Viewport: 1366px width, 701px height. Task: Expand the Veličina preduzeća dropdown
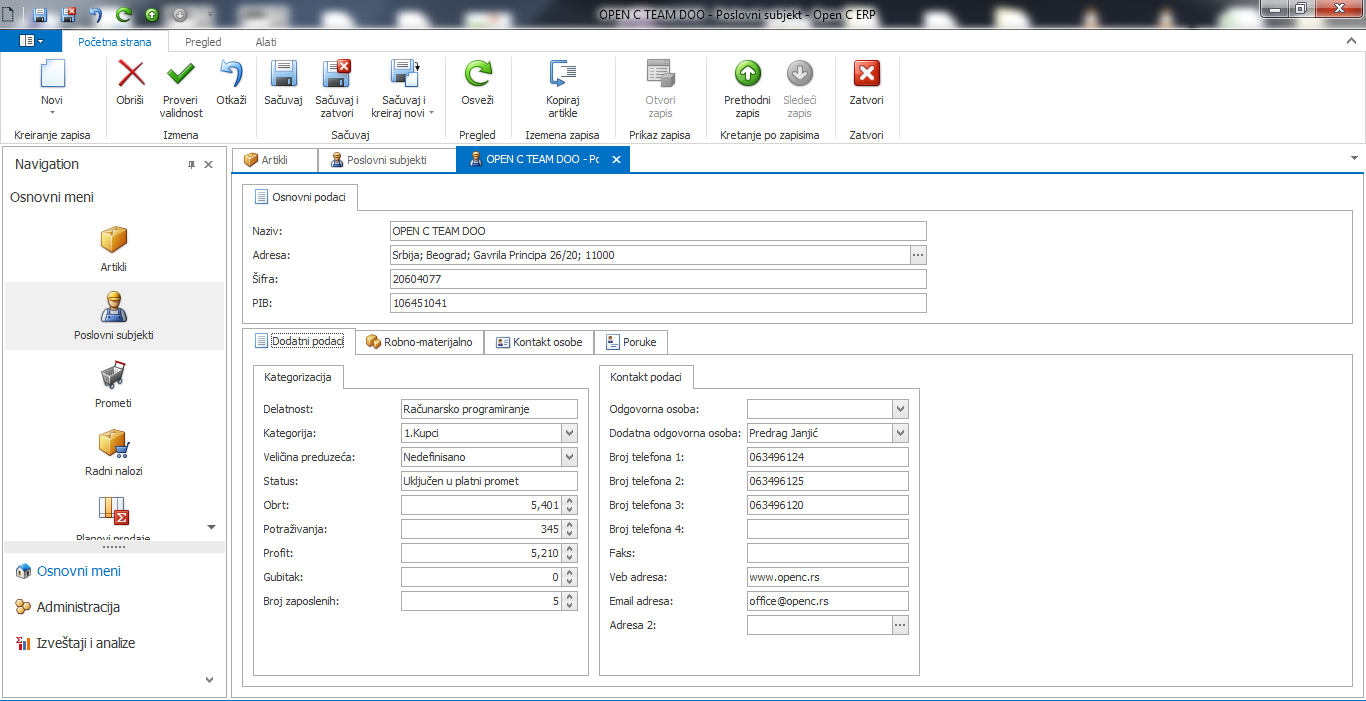tap(569, 457)
